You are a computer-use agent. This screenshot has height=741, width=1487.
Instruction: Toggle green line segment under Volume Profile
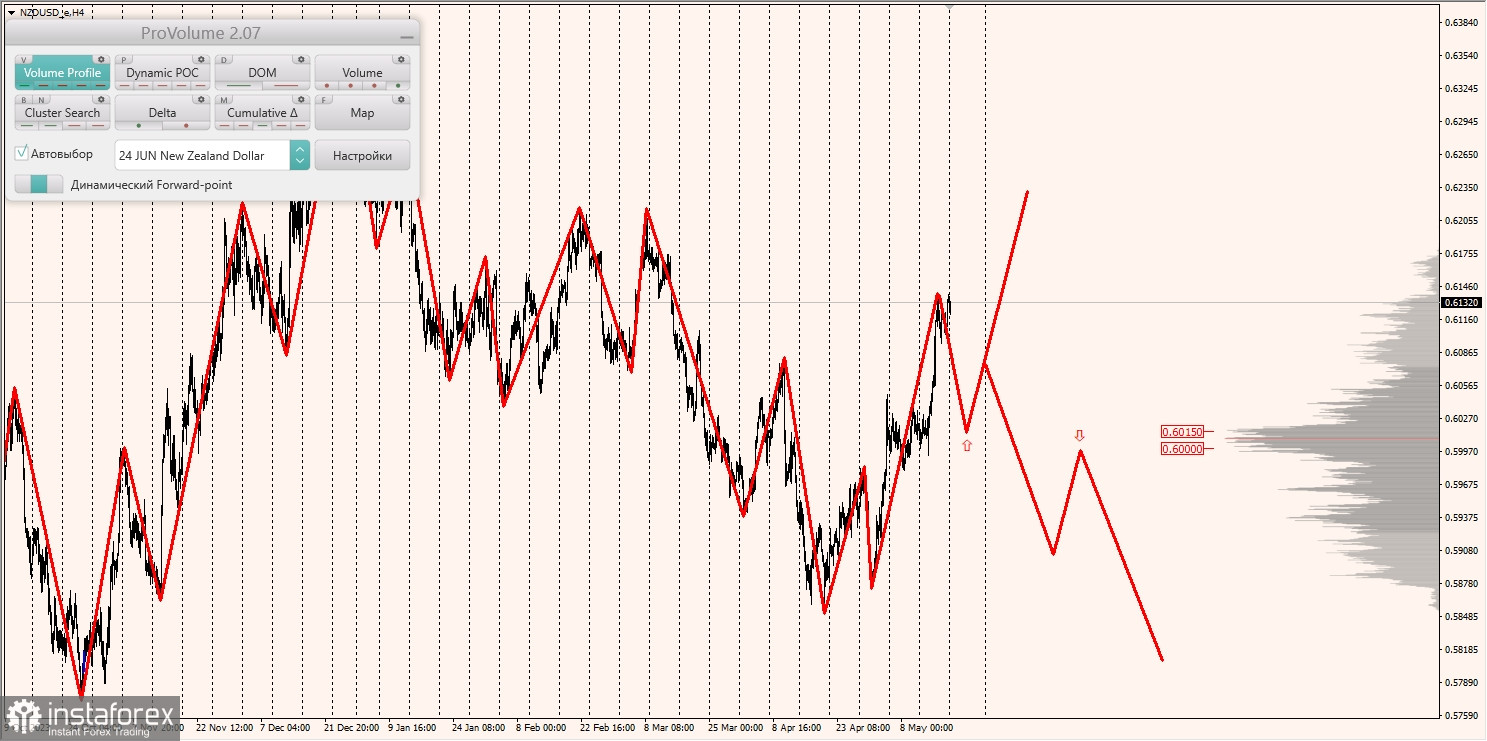[x=25, y=85]
